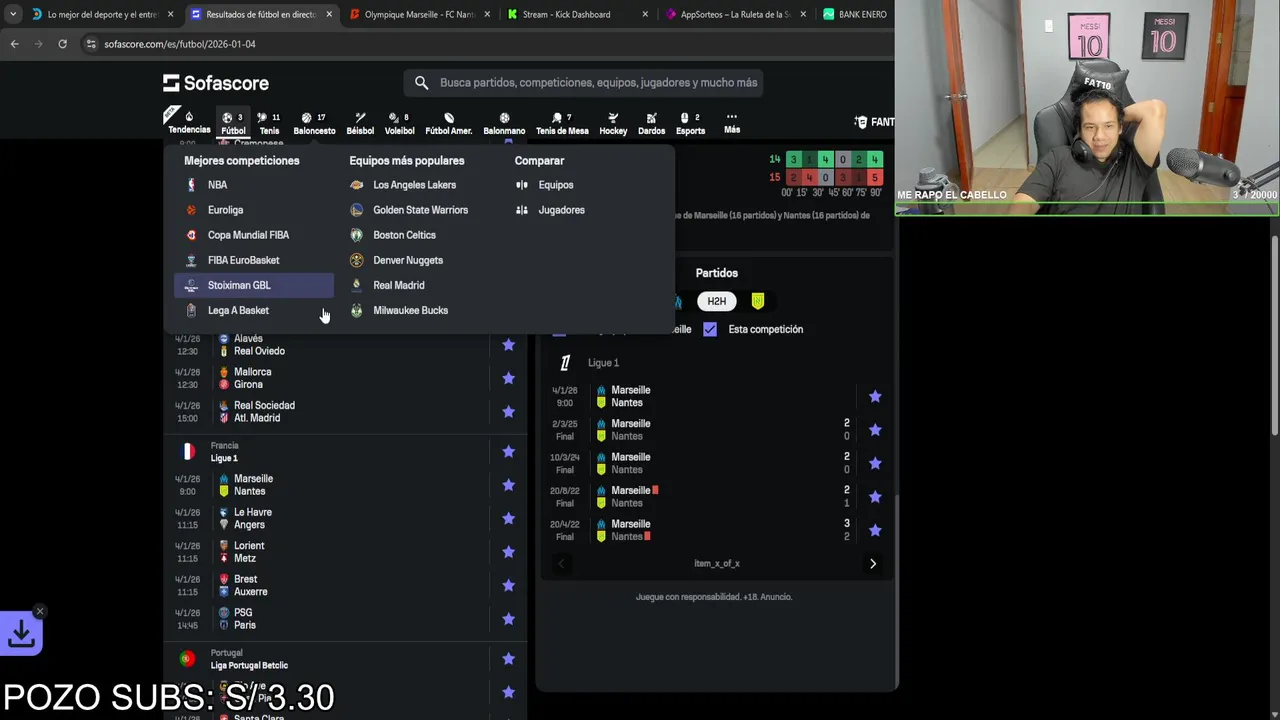Viewport: 1280px width, 720px height.
Task: Click the Fantasy icon in header
Action: [861, 122]
